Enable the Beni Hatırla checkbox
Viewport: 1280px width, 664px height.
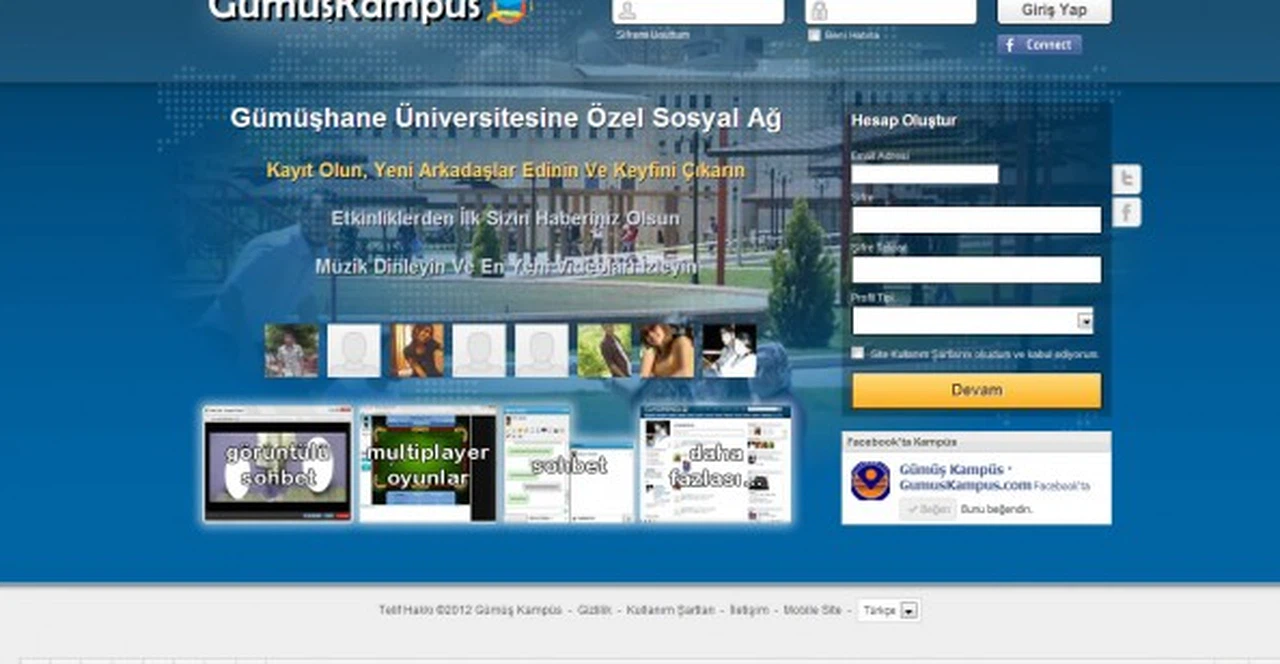(814, 35)
